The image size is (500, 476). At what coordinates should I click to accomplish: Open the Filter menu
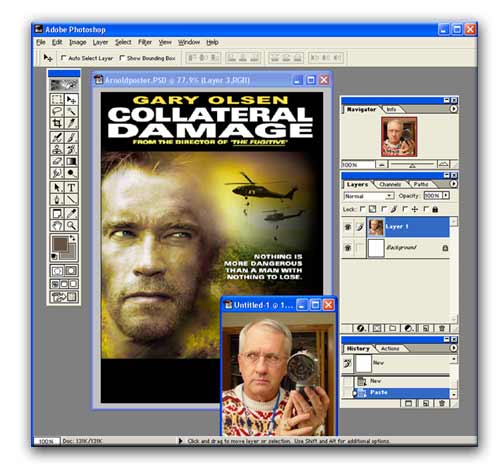pos(145,42)
